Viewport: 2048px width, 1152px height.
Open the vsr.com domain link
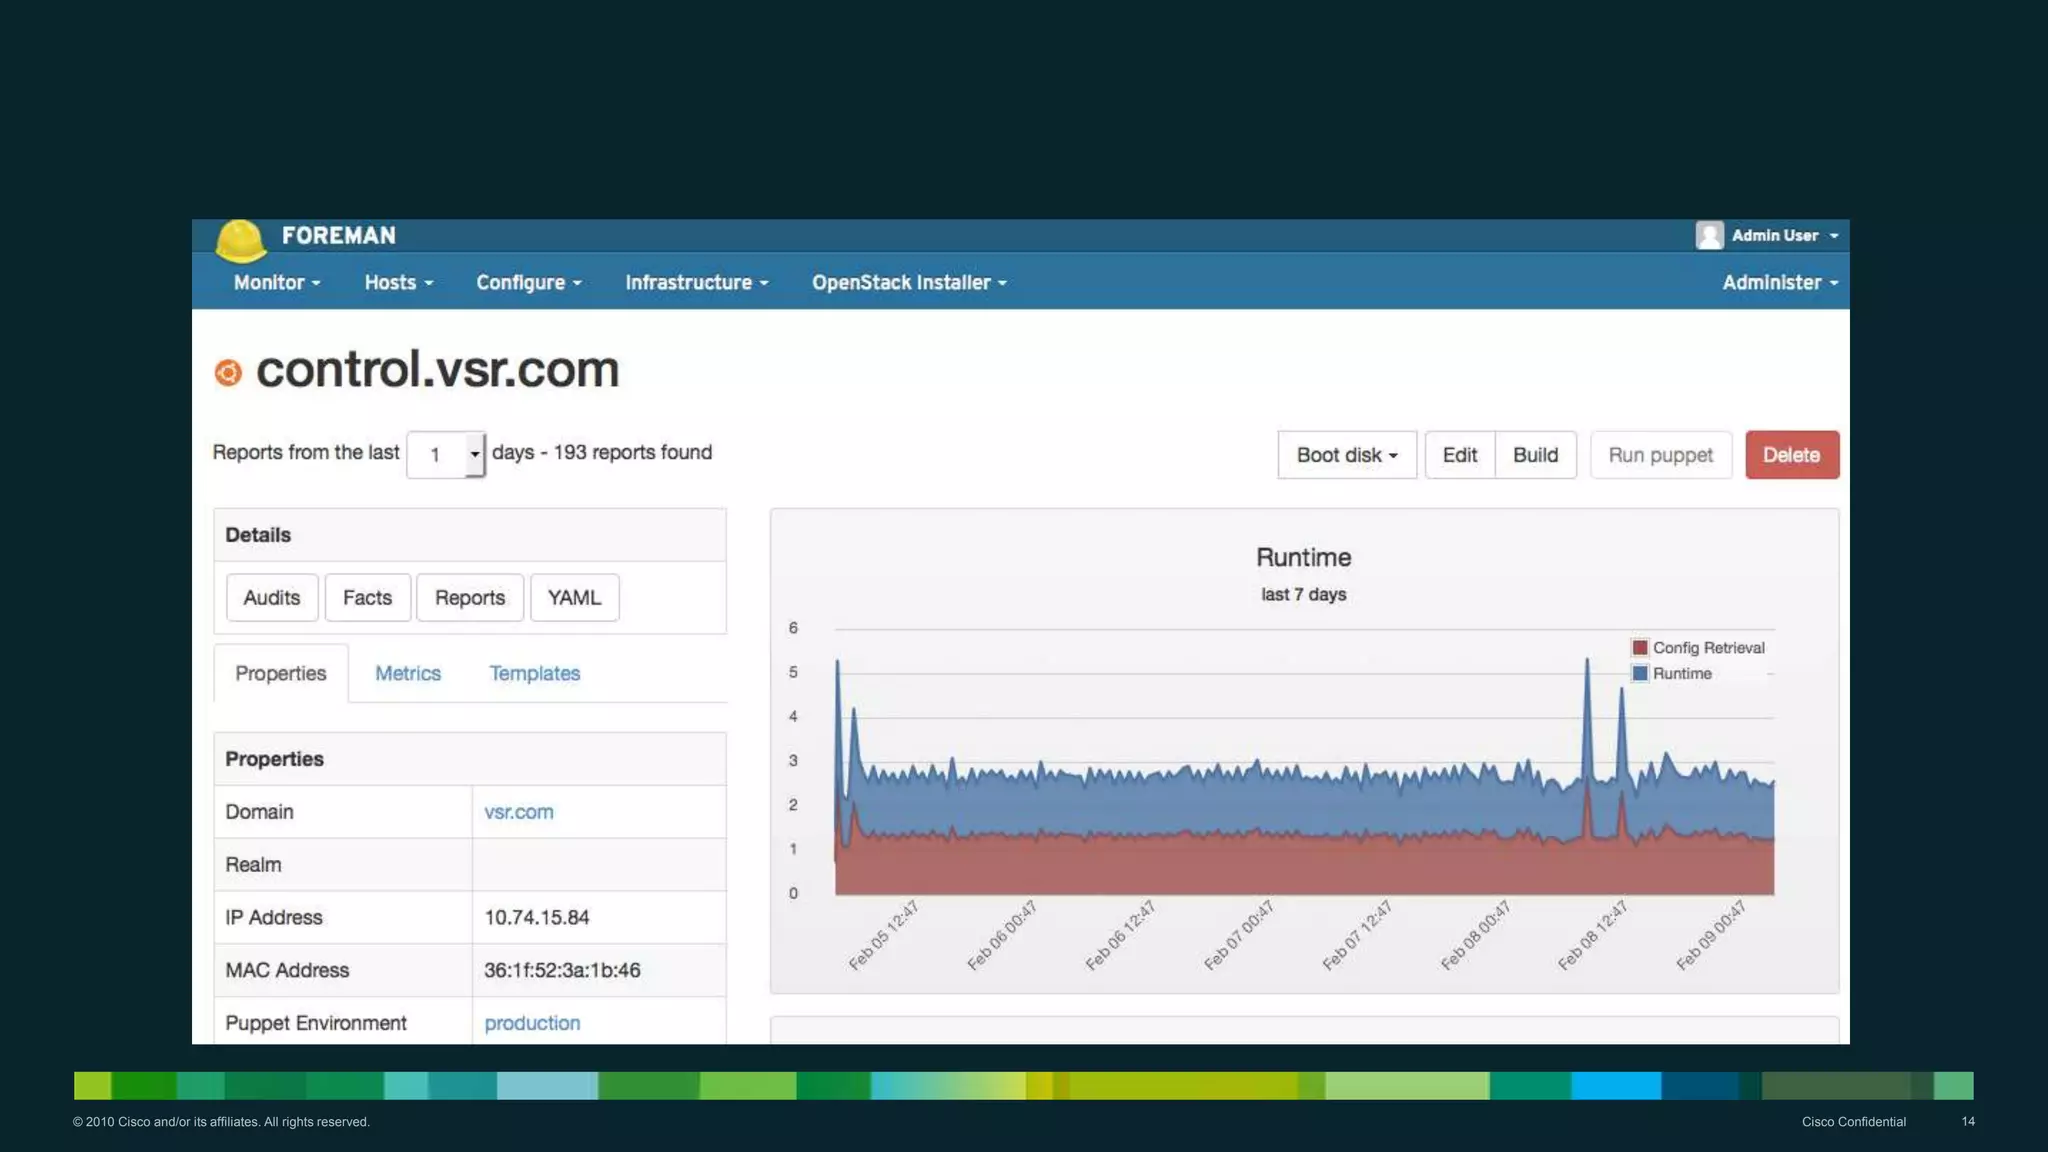click(x=518, y=812)
